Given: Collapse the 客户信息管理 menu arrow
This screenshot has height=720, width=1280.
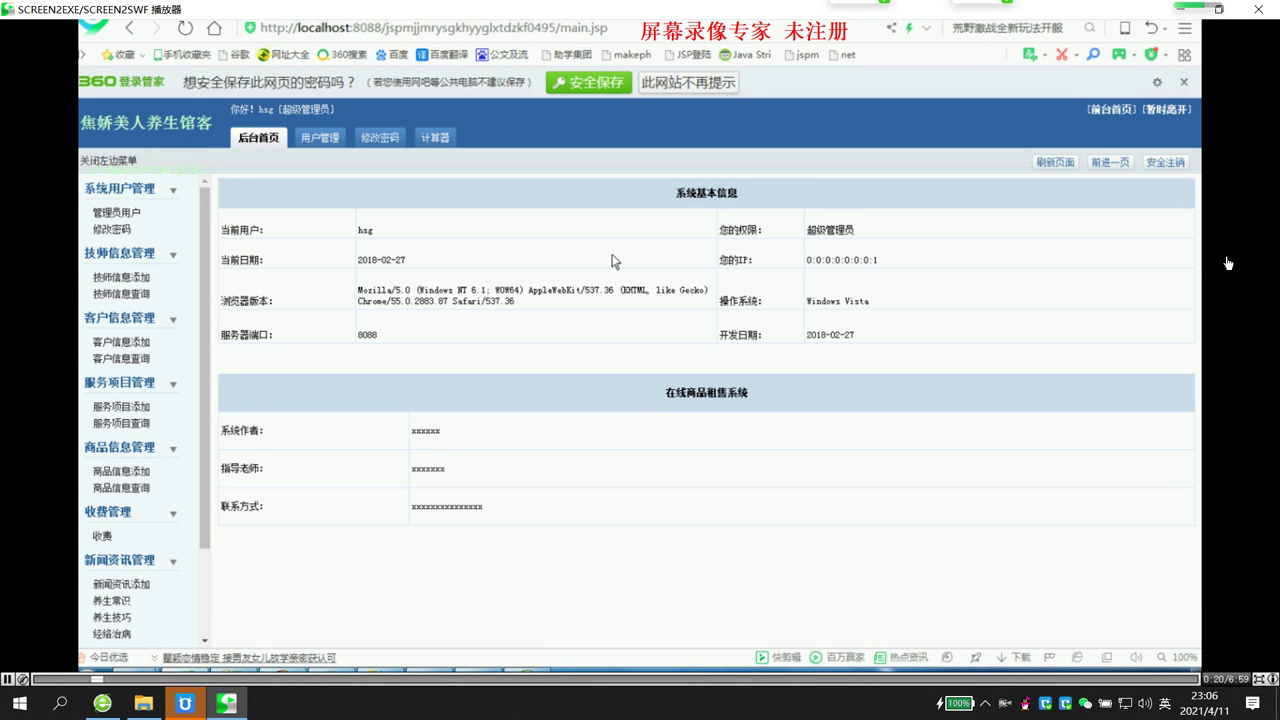Looking at the screenshot, I should 173,319.
